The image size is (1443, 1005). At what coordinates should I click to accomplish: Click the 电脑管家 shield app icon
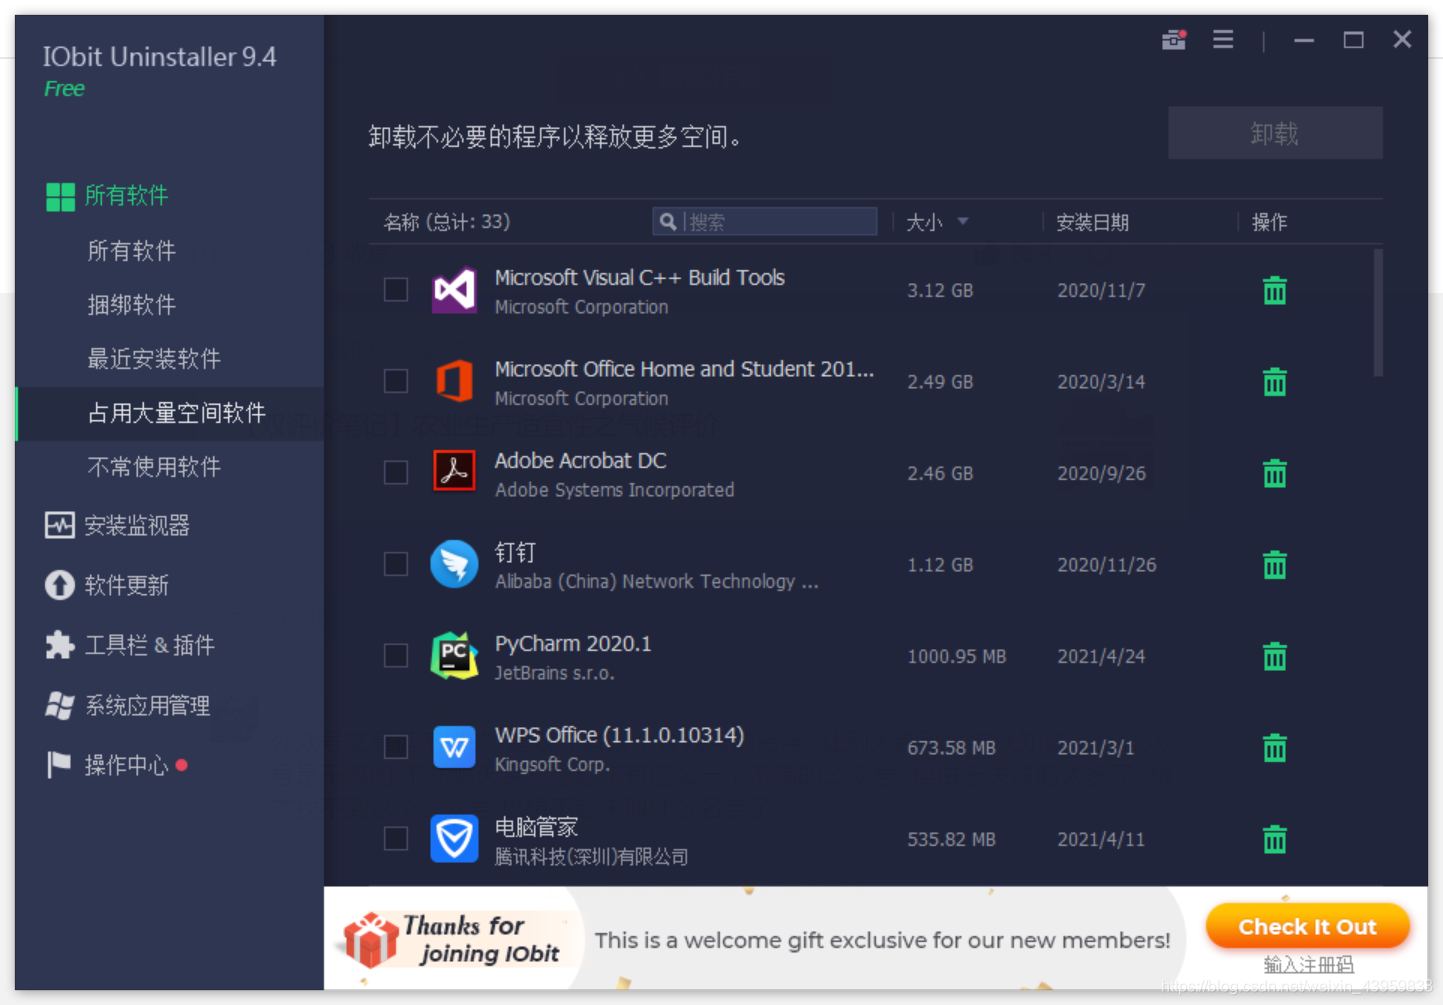[x=454, y=839]
